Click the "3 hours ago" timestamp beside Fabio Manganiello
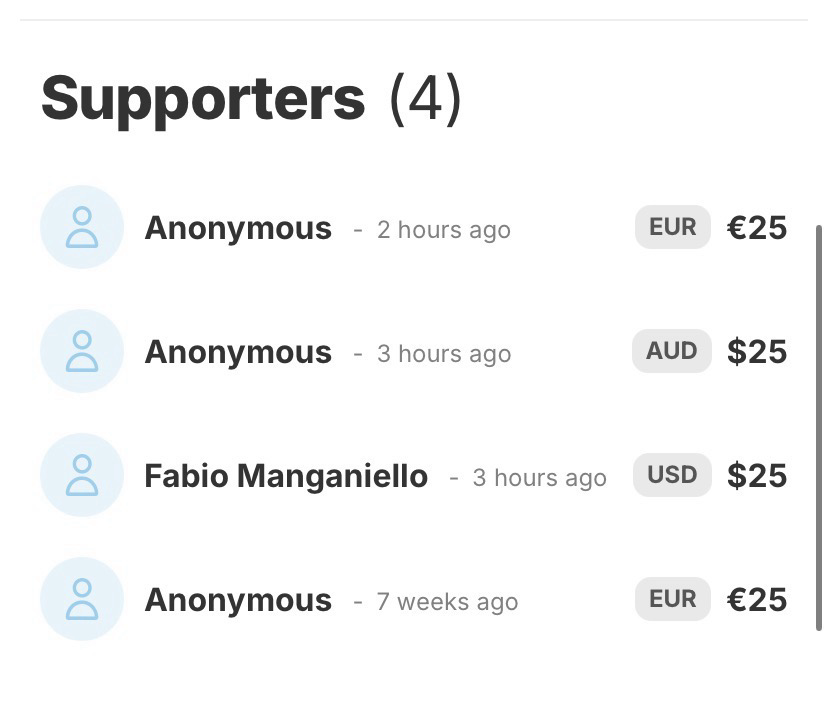The width and height of the screenshot is (828, 723). (539, 478)
